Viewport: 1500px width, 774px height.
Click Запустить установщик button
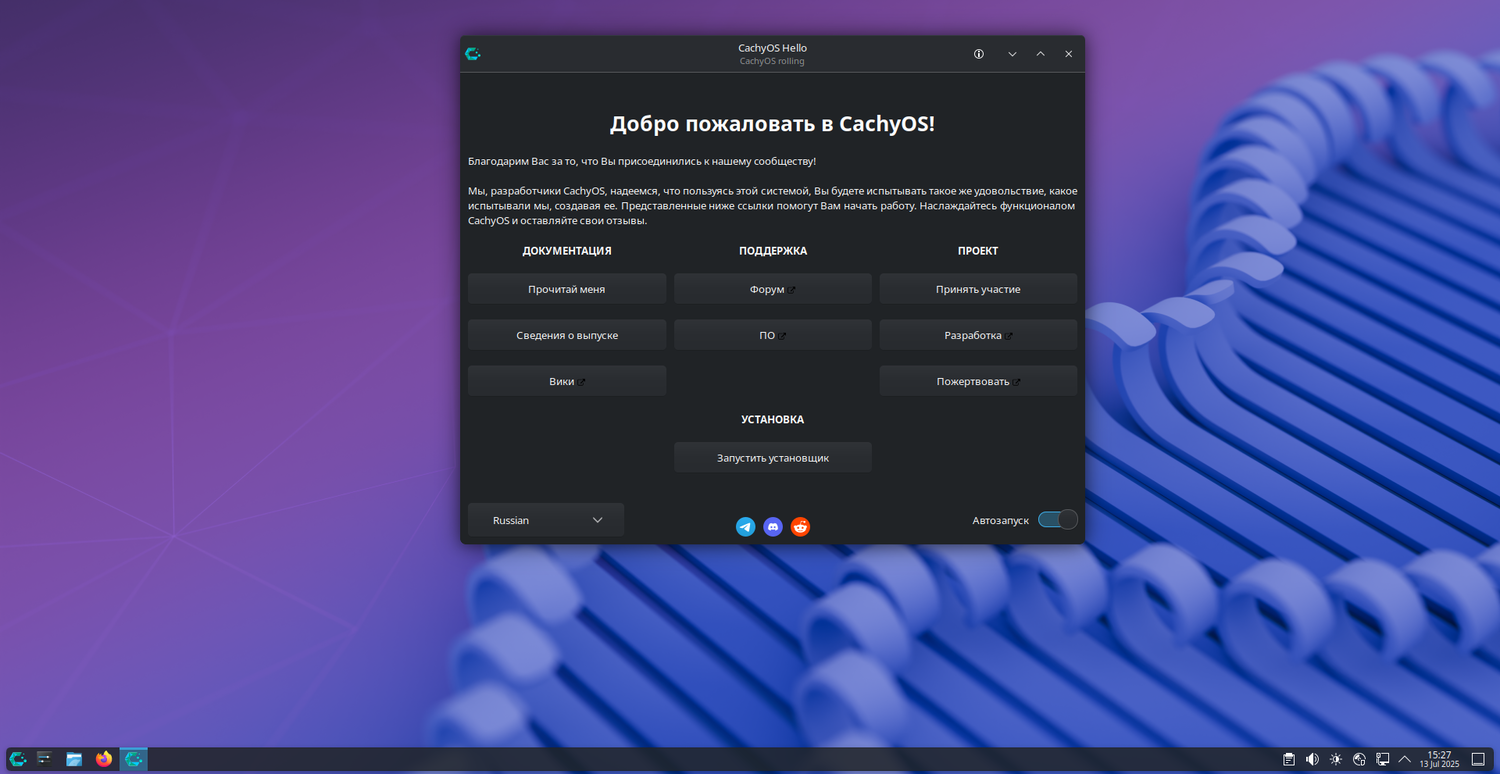click(773, 457)
